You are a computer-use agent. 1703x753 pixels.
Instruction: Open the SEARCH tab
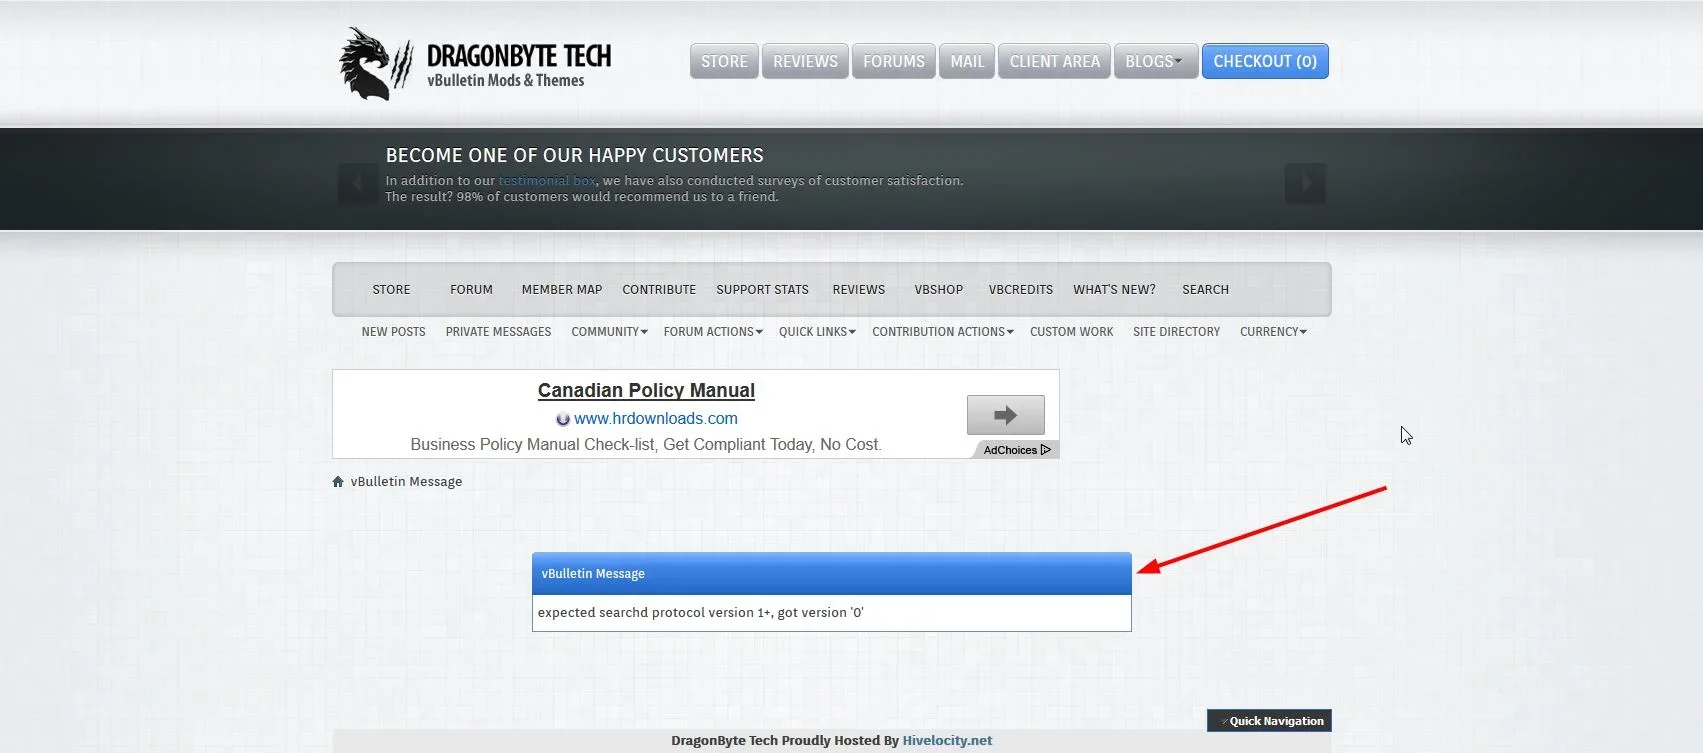(1205, 290)
